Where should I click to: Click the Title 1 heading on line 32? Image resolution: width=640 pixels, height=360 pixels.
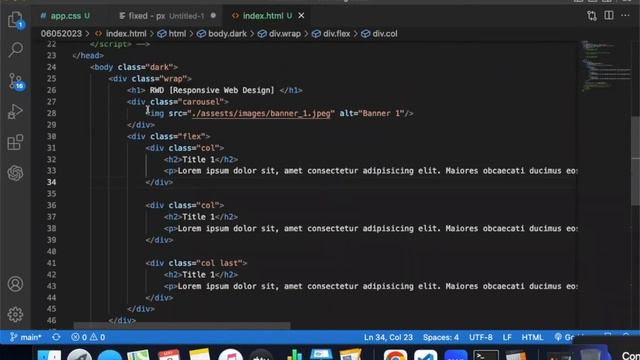tap(198, 160)
